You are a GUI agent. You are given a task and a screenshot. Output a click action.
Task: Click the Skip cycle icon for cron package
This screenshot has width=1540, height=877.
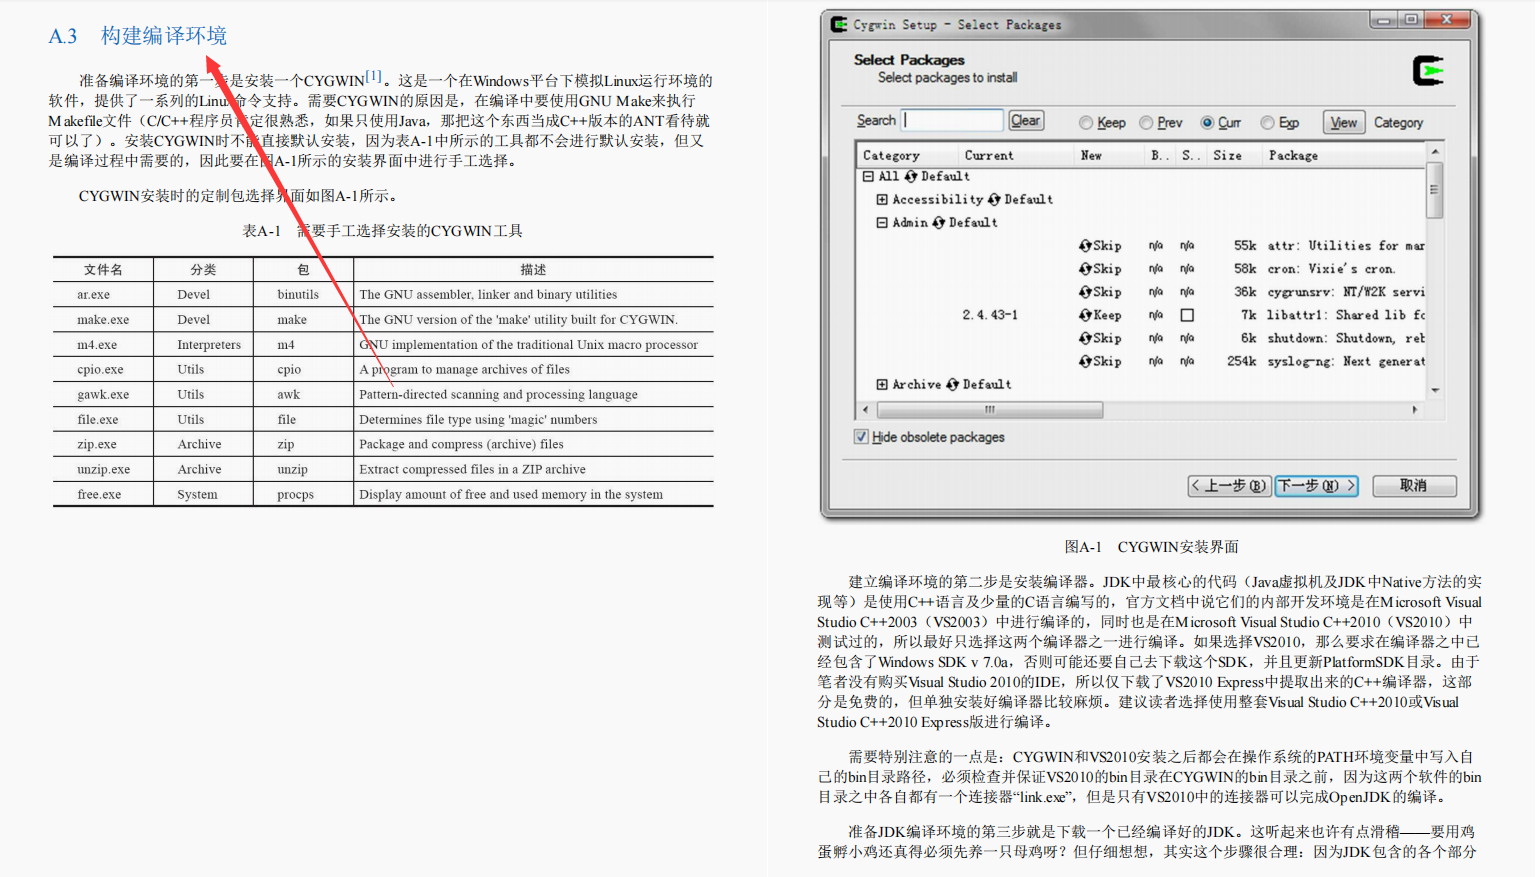pyautogui.click(x=1085, y=268)
